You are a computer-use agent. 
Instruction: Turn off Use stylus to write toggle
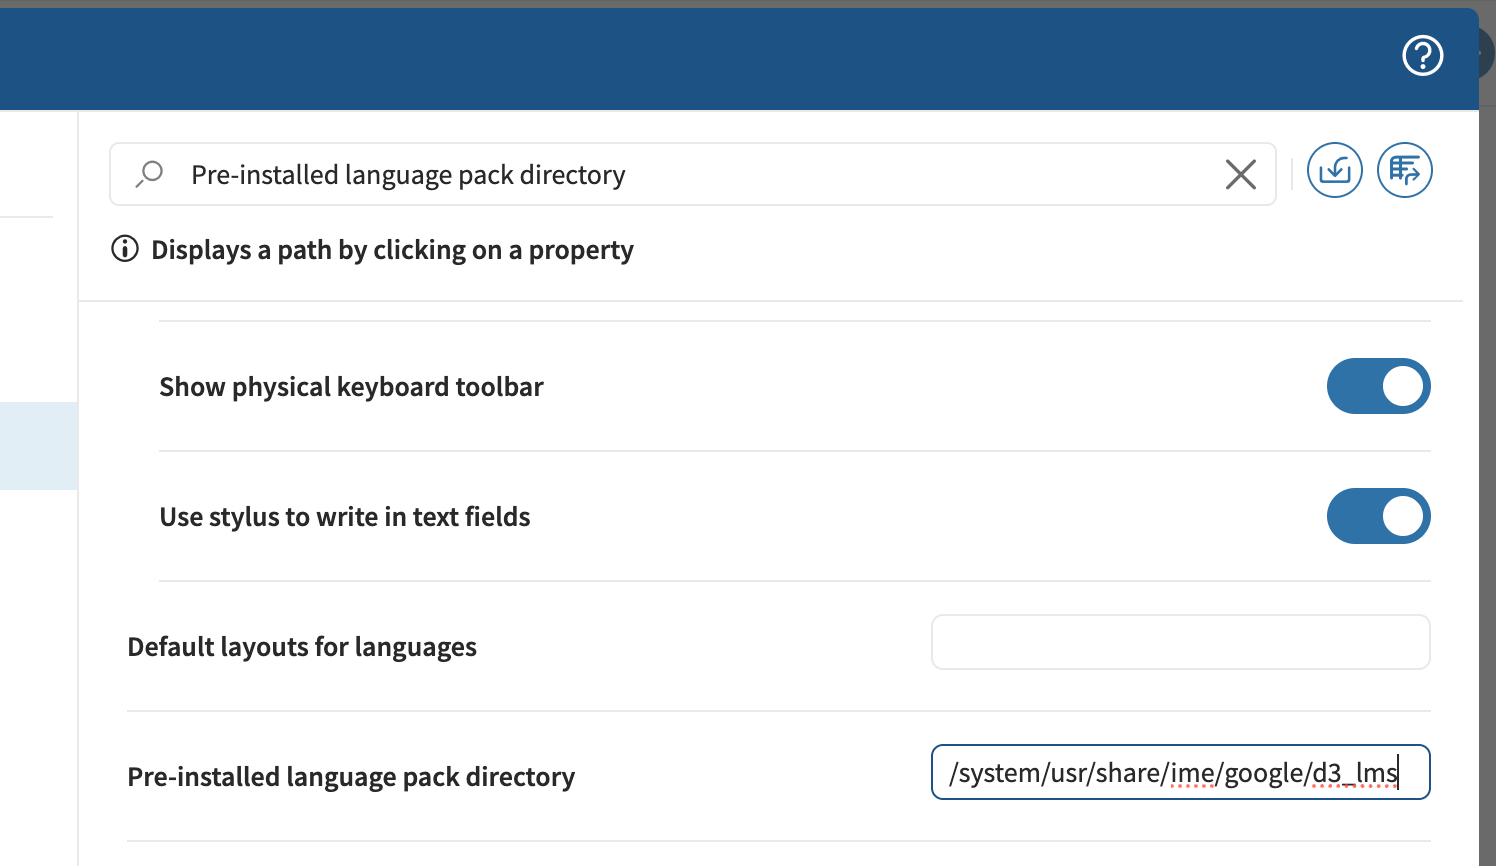1378,516
